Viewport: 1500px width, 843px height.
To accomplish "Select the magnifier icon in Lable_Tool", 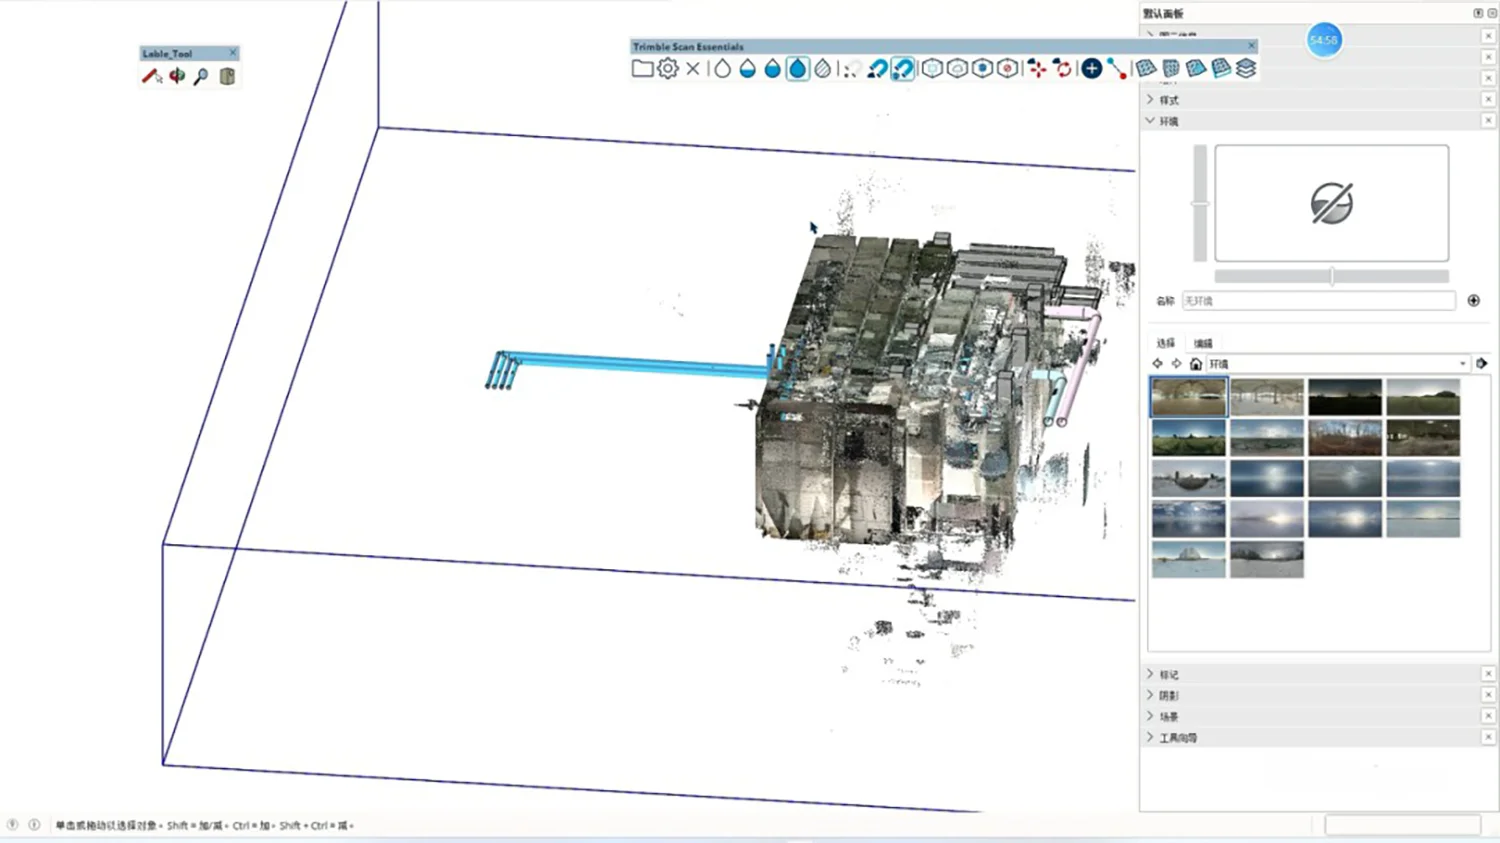I will 201,77.
